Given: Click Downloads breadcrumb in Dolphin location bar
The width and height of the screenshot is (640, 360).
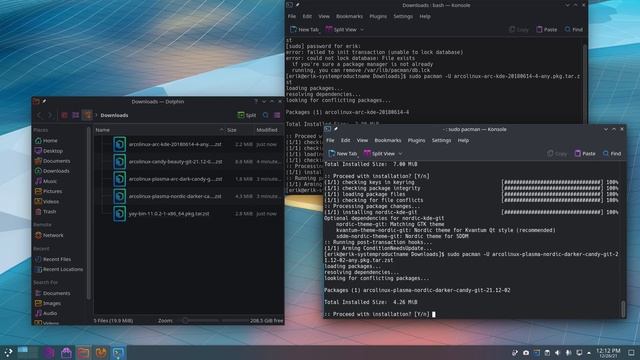Looking at the screenshot, I should pyautogui.click(x=114, y=116).
